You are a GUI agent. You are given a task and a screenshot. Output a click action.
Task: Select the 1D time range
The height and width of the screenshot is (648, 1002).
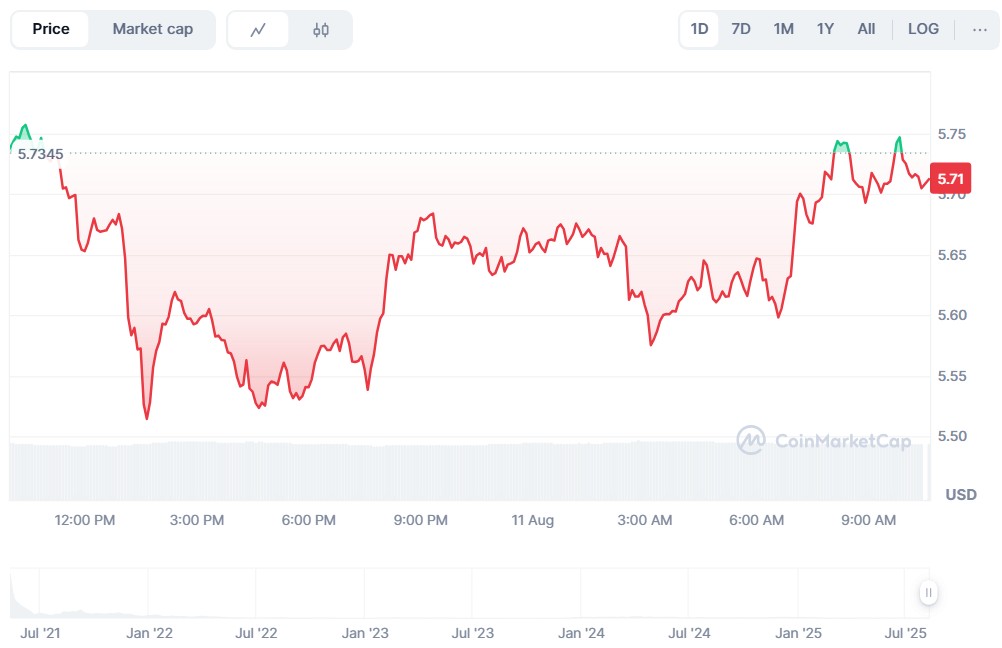[x=699, y=29]
